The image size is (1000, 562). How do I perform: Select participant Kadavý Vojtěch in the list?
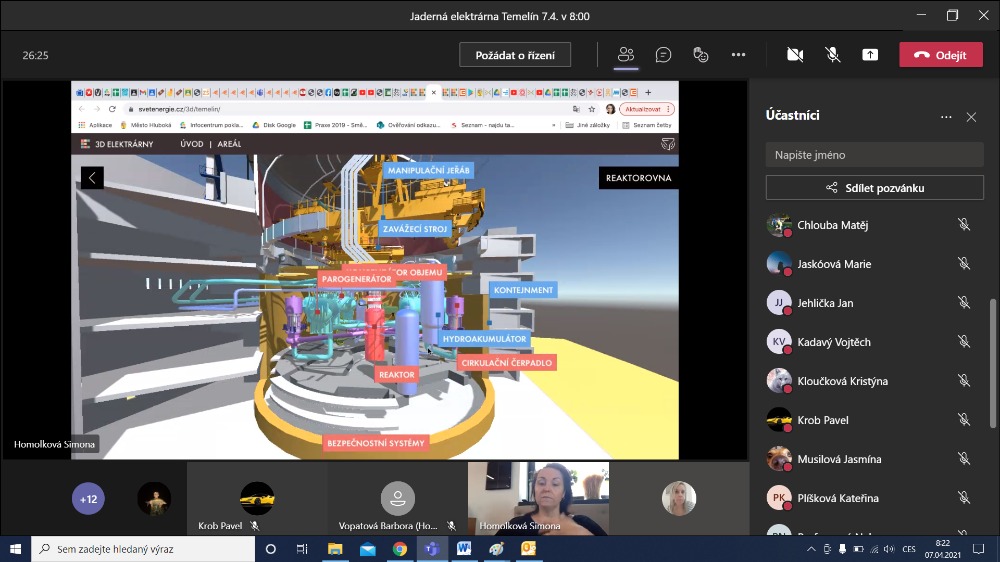(834, 342)
